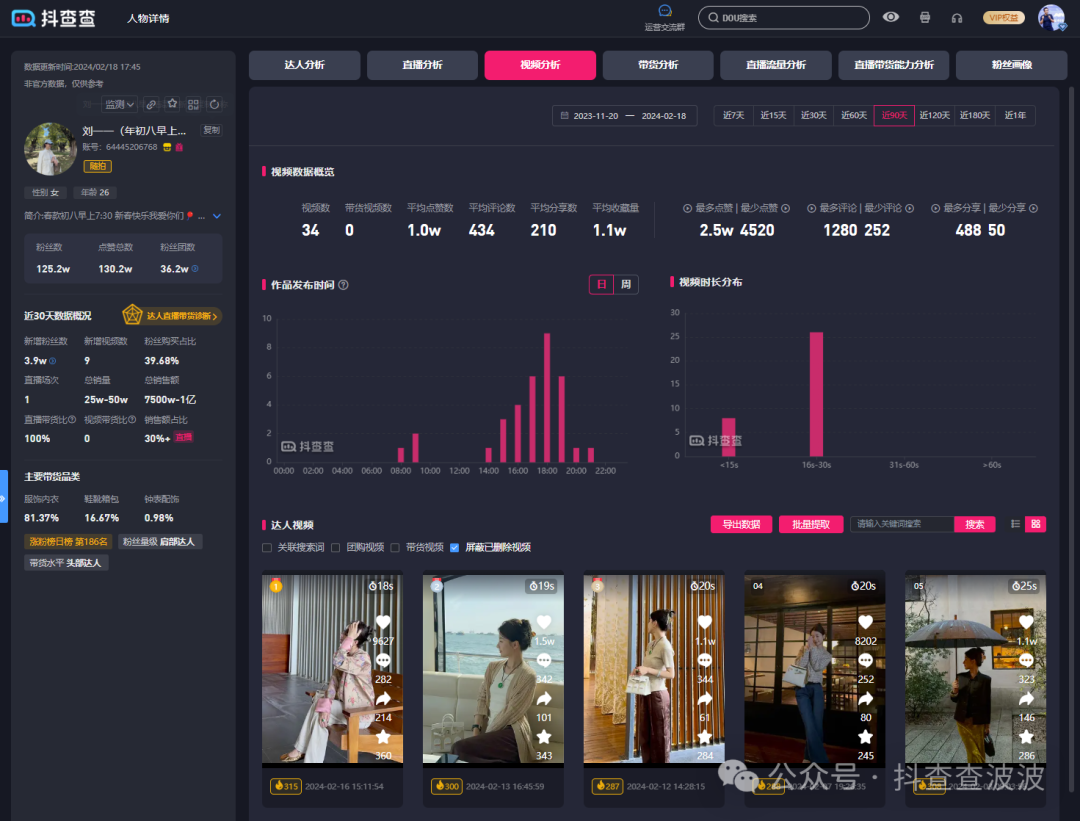Switch to grid view icon
The image size is (1080, 821).
1035,524
